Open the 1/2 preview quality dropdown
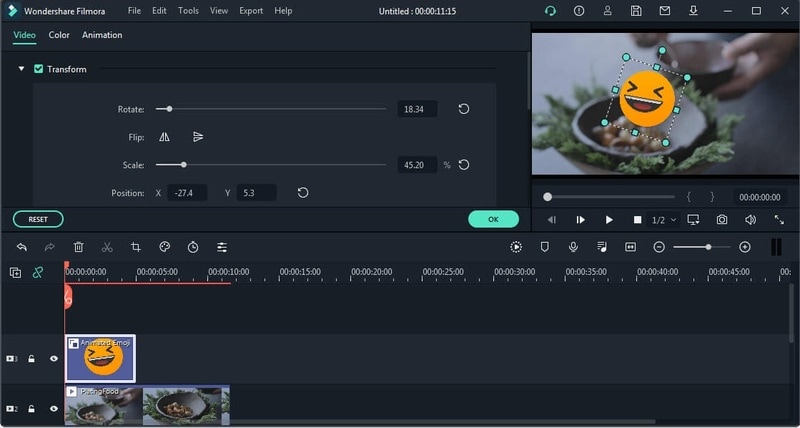 pos(664,220)
